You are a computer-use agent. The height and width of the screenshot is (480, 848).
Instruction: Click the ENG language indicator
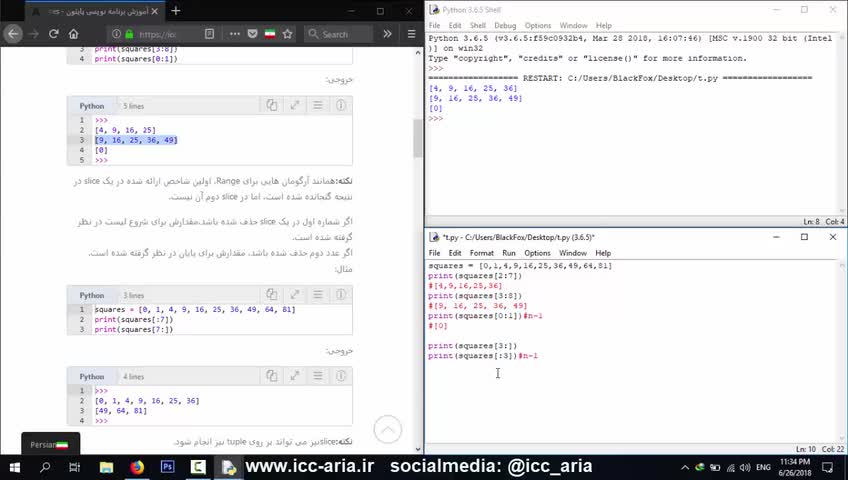click(x=764, y=468)
